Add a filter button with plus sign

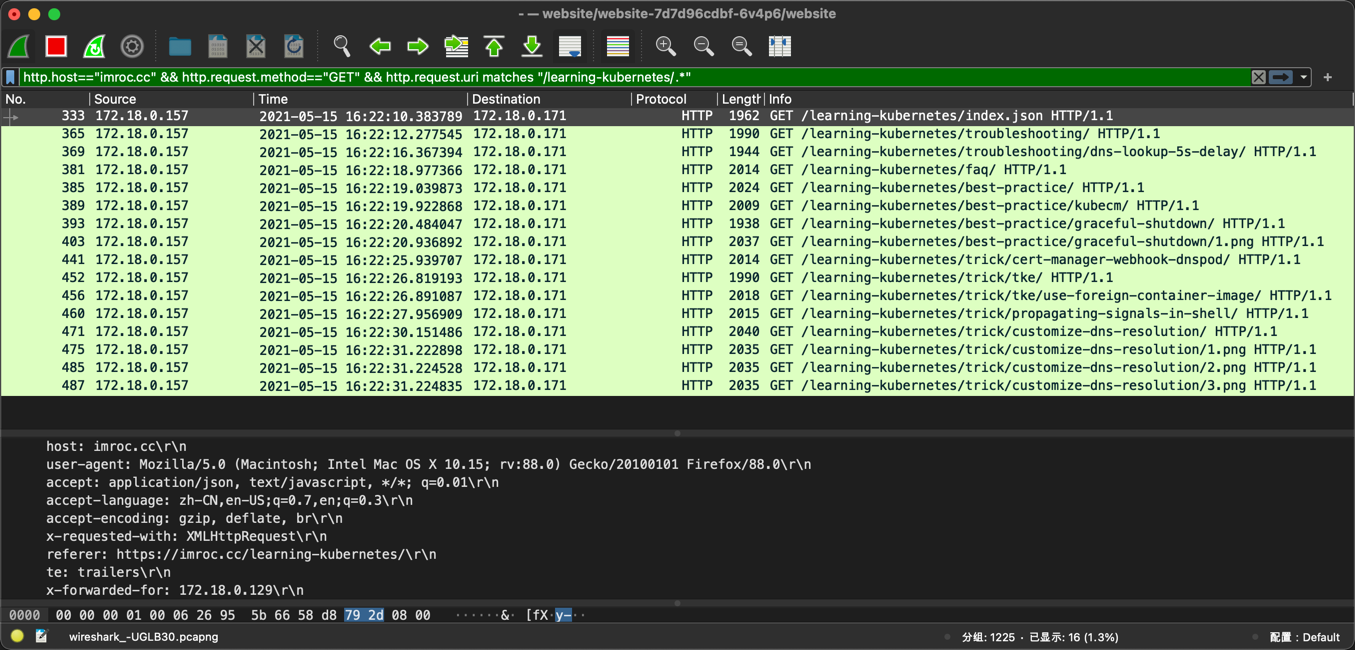tap(1328, 77)
